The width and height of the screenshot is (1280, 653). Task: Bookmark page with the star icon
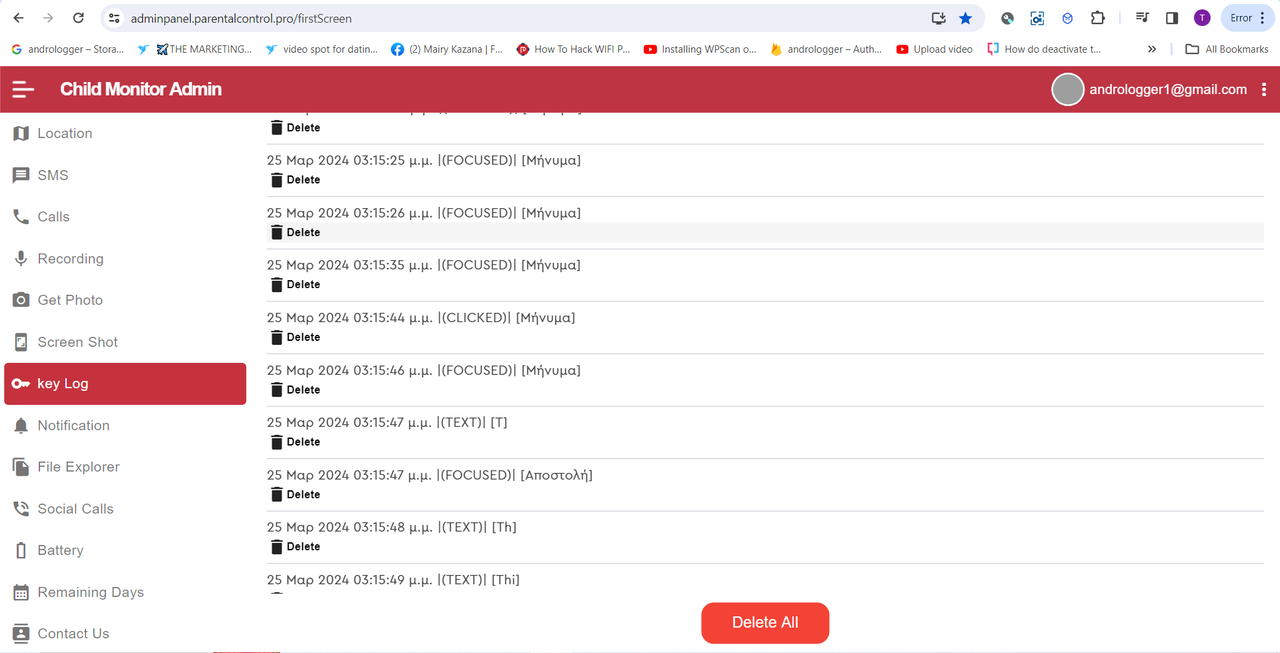click(965, 18)
